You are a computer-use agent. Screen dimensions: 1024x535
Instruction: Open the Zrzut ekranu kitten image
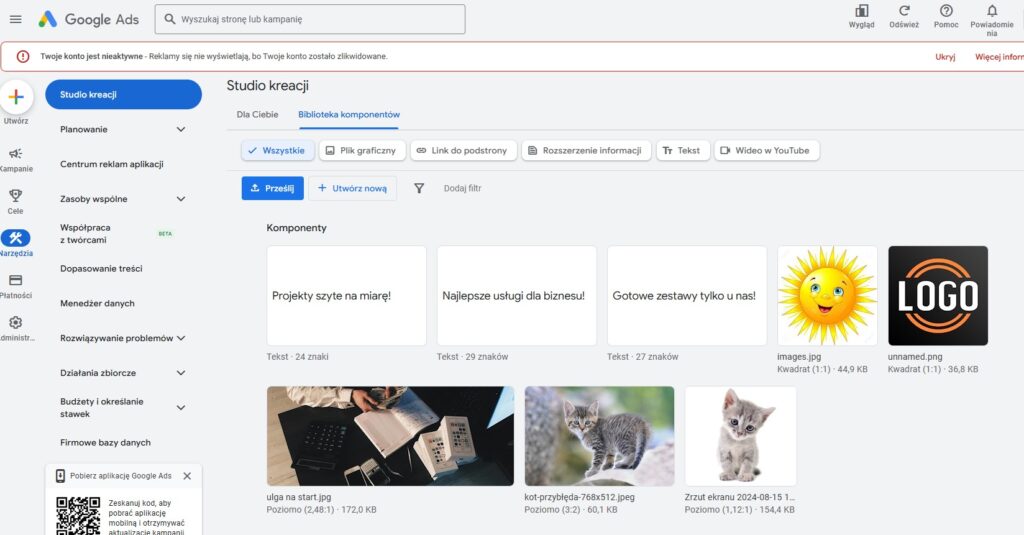click(741, 436)
